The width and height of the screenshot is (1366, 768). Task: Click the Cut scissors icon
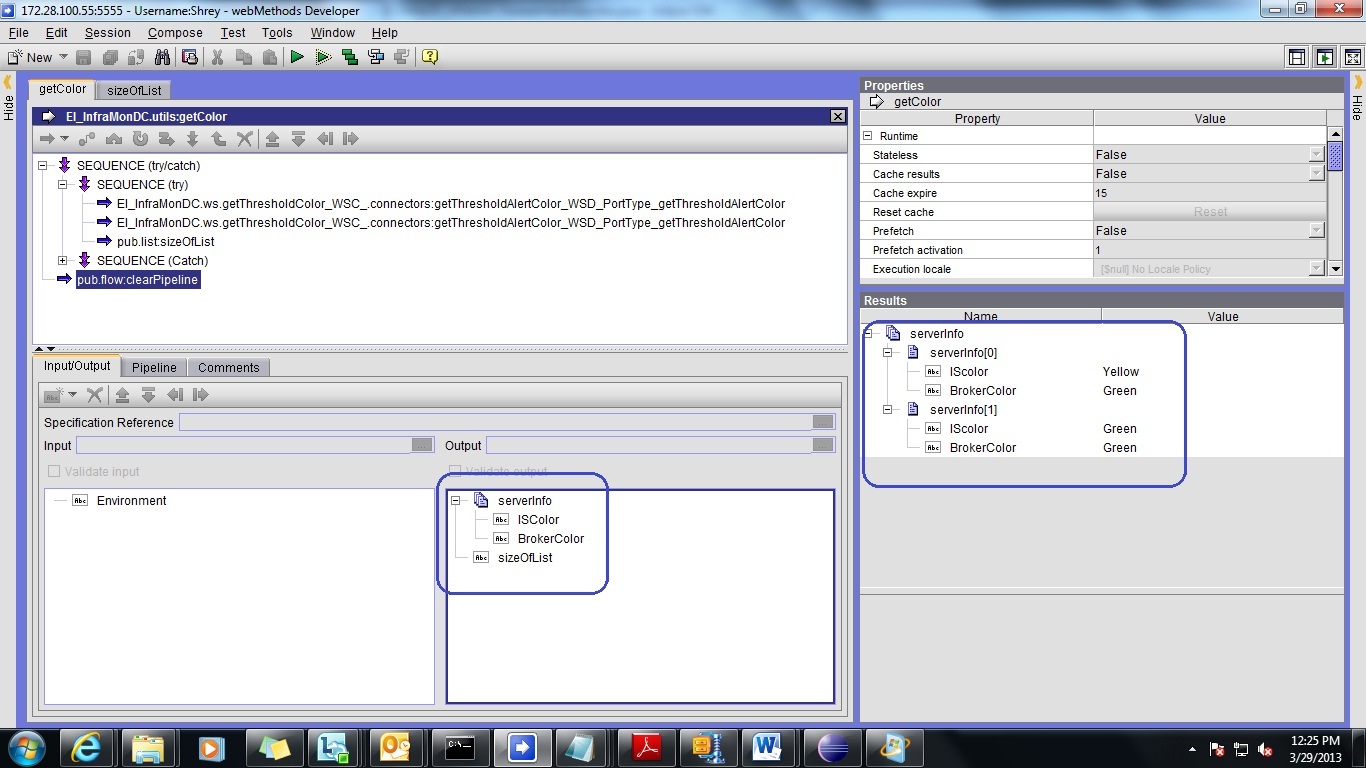(217, 57)
